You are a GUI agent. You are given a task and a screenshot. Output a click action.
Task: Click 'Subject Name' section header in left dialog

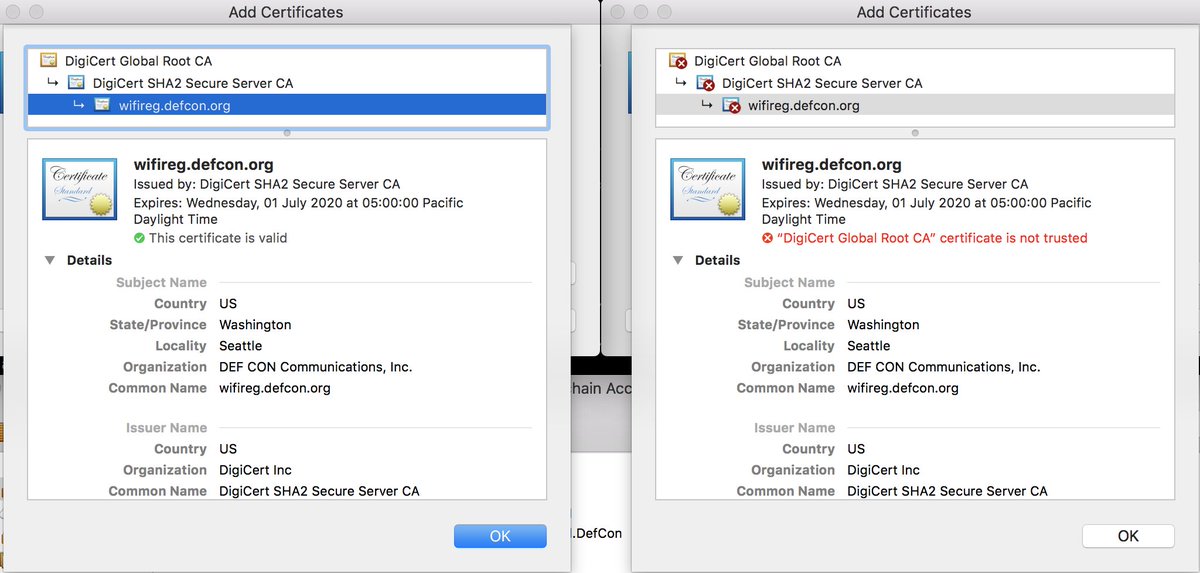161,283
